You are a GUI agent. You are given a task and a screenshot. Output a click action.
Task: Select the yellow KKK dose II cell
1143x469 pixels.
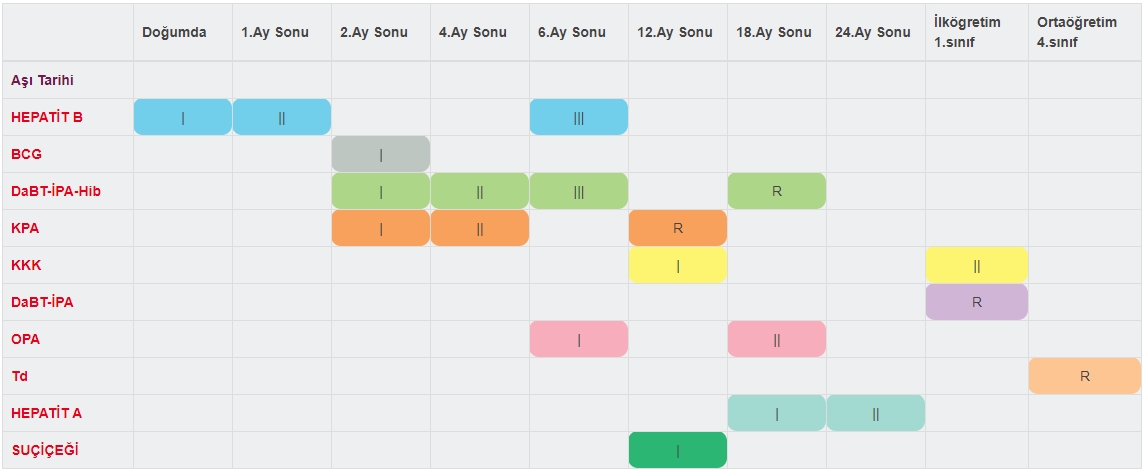pos(977,265)
